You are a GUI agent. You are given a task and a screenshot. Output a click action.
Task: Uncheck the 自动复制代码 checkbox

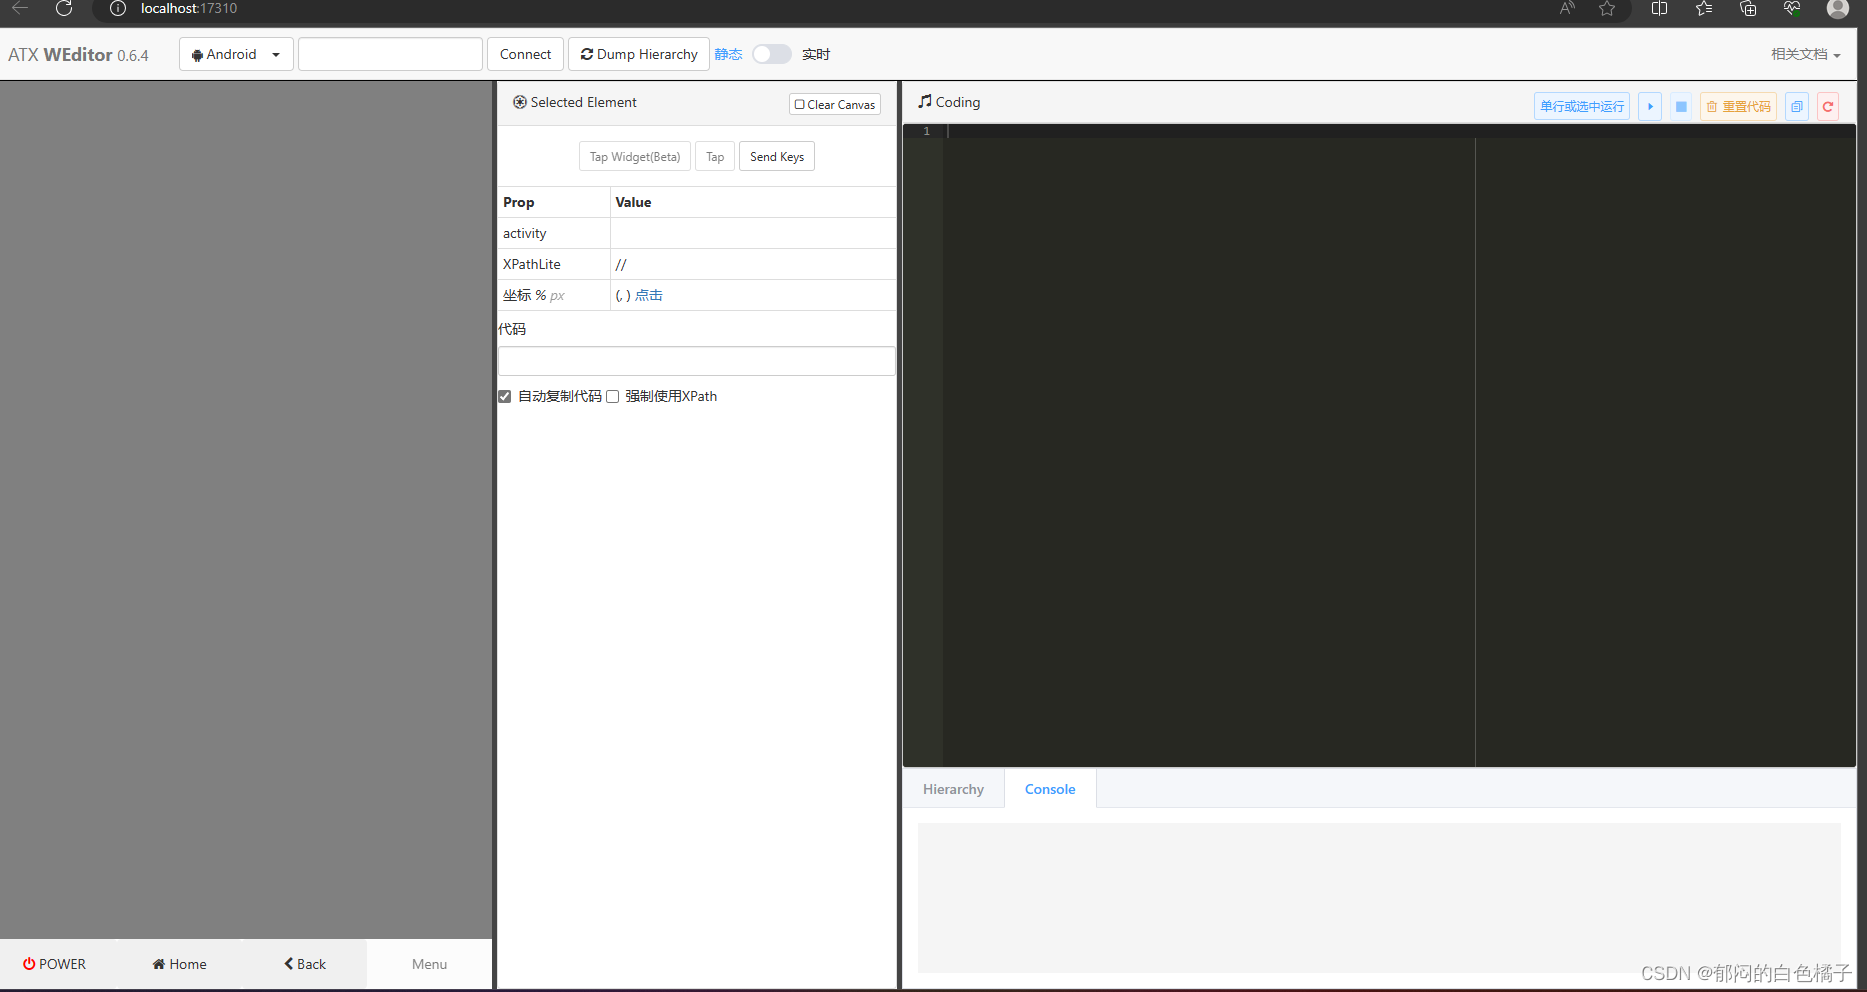pos(504,396)
